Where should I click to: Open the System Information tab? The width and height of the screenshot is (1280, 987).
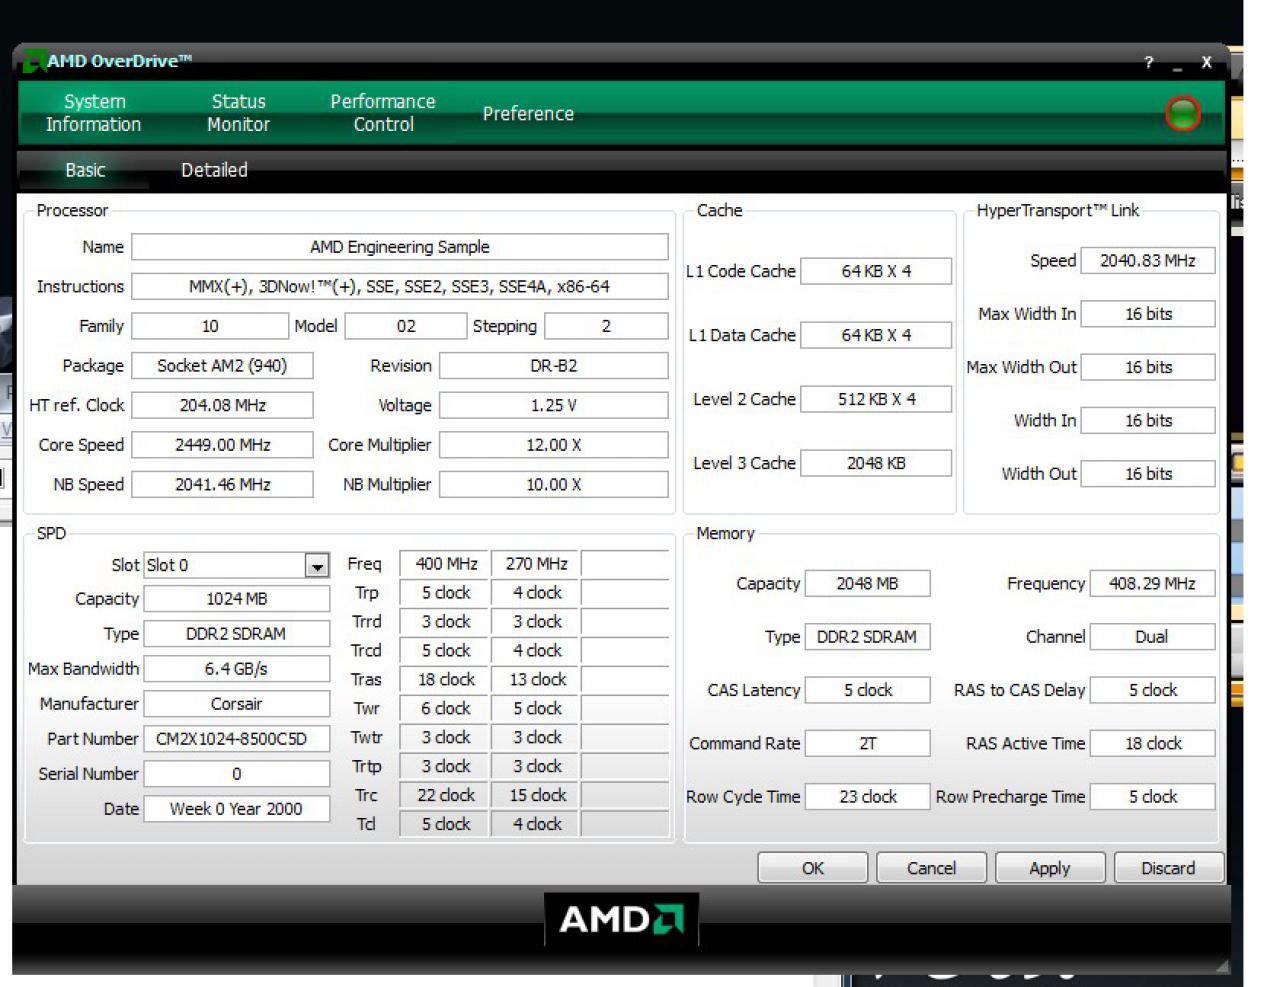(93, 113)
